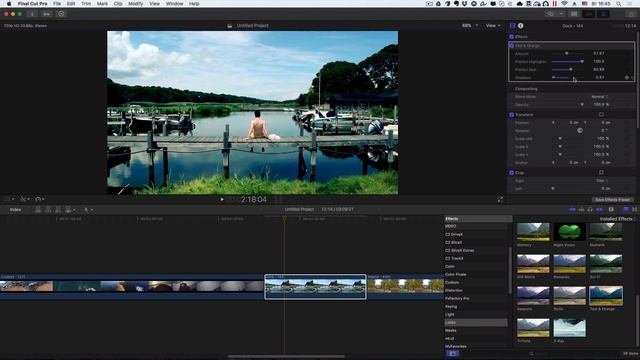640x360 pixels.
Task: Click the Crop on-screen controls icon
Action: [x=601, y=173]
